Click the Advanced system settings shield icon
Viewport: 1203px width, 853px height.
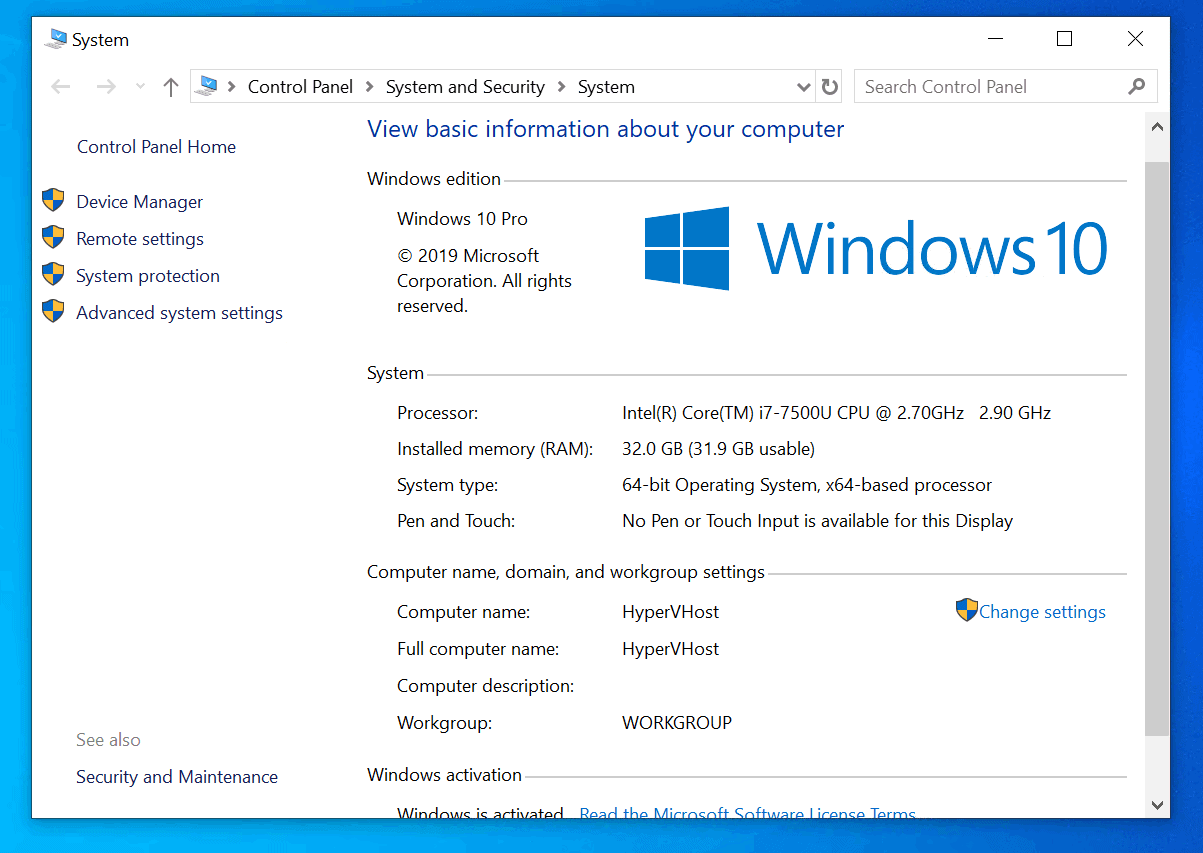53,312
